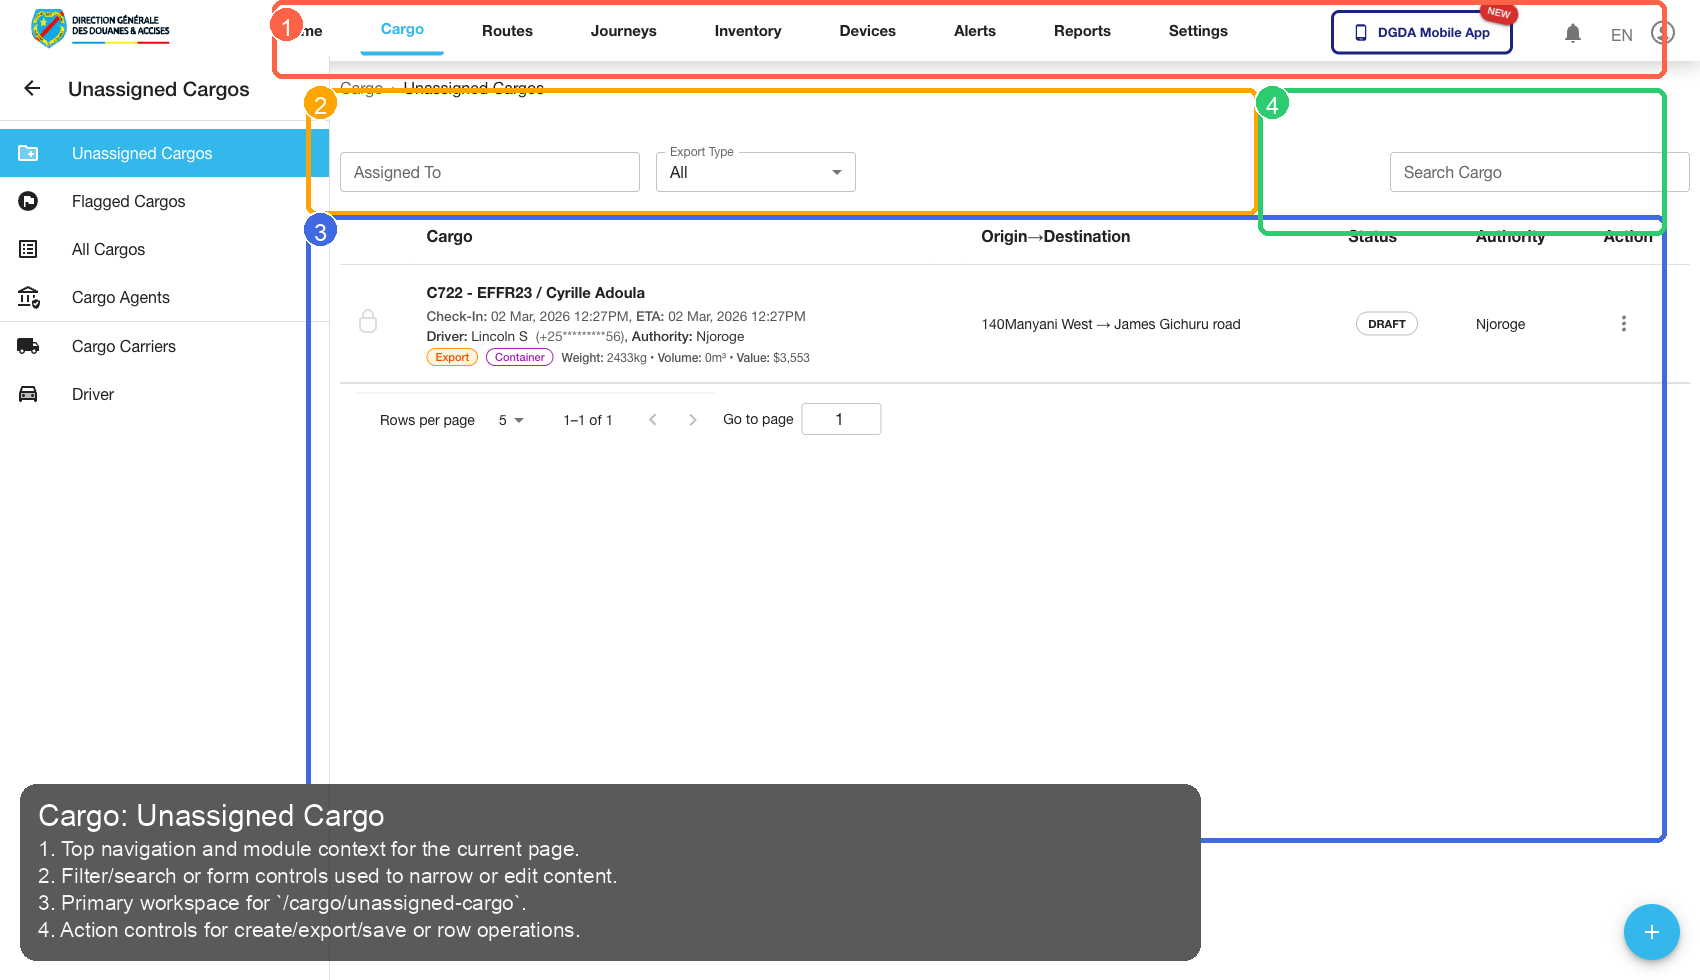Click the Cargo Agents sidebar icon
The width and height of the screenshot is (1700, 980).
click(28, 297)
